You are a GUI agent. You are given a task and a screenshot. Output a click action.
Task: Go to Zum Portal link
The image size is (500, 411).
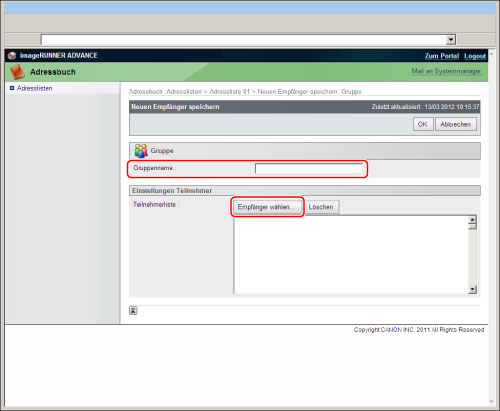(442, 56)
